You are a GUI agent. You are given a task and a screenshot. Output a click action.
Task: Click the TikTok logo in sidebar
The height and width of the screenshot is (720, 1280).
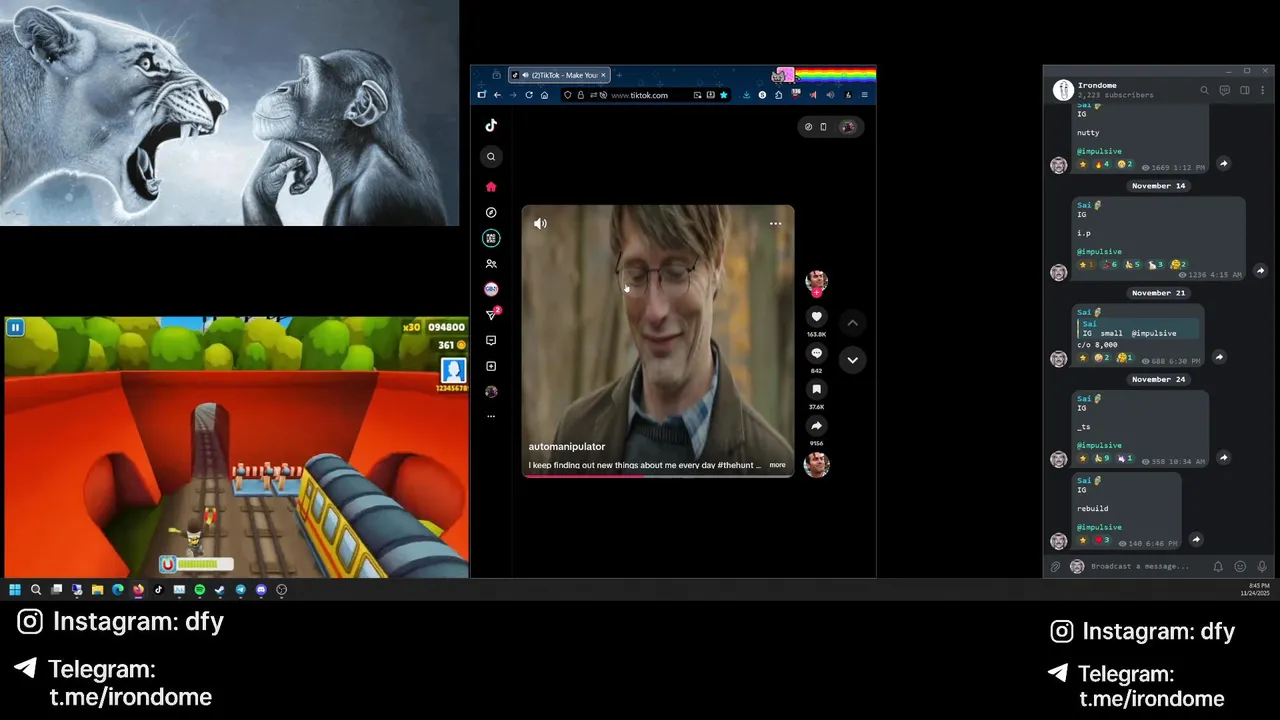click(x=491, y=125)
